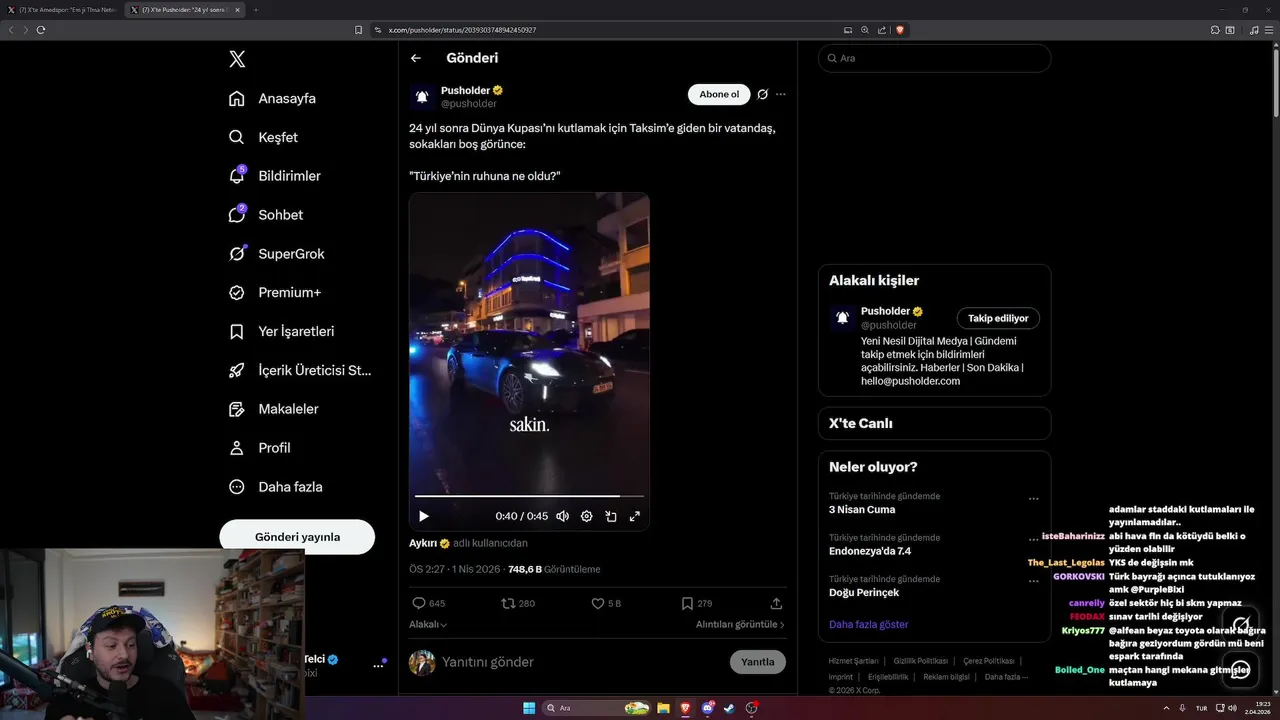1280x720 pixels.
Task: Click the Brave Shields icon
Action: [900, 30]
